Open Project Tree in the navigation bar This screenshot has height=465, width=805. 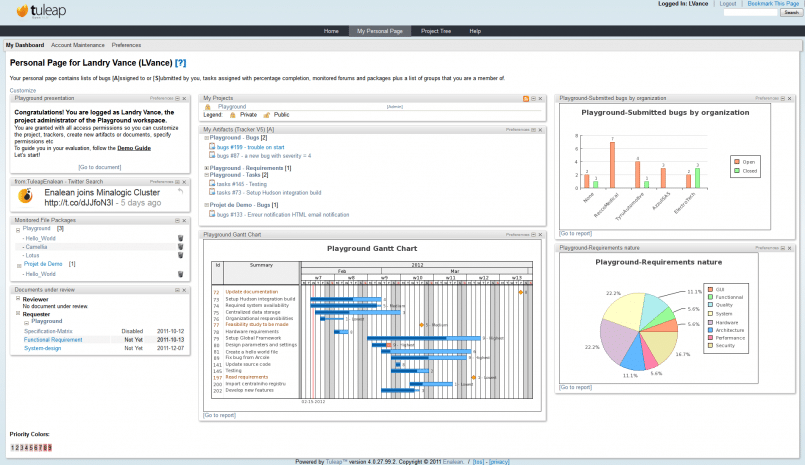(436, 31)
